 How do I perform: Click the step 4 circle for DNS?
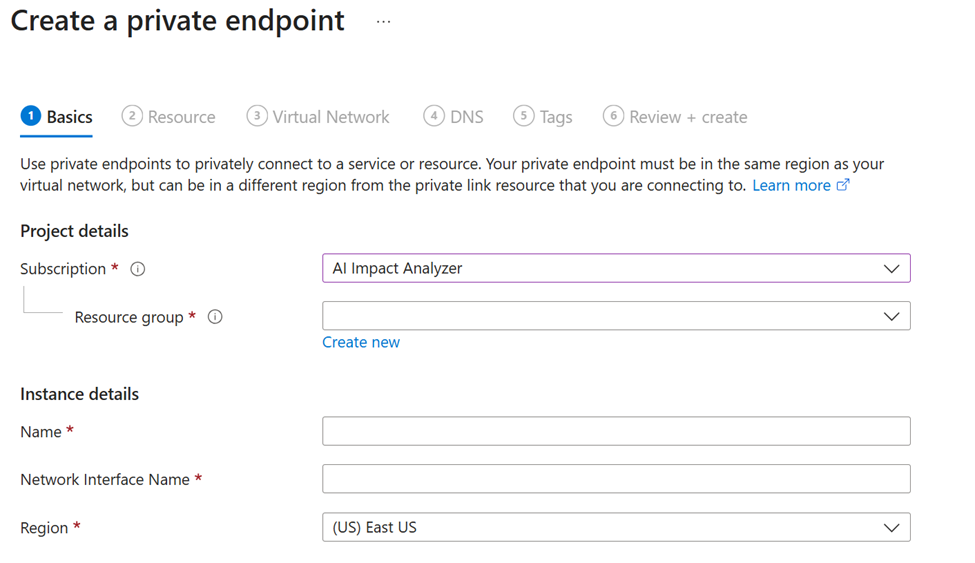(x=434, y=116)
